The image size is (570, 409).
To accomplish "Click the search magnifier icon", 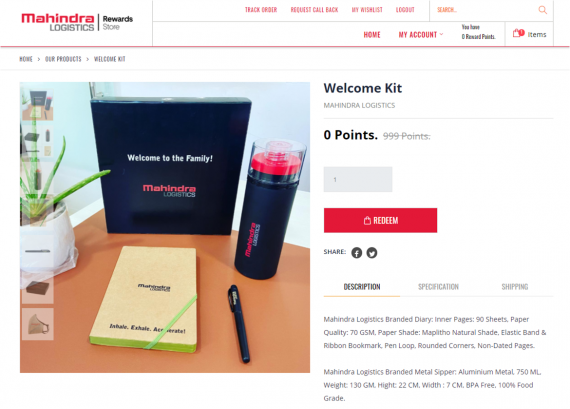I will coord(542,10).
